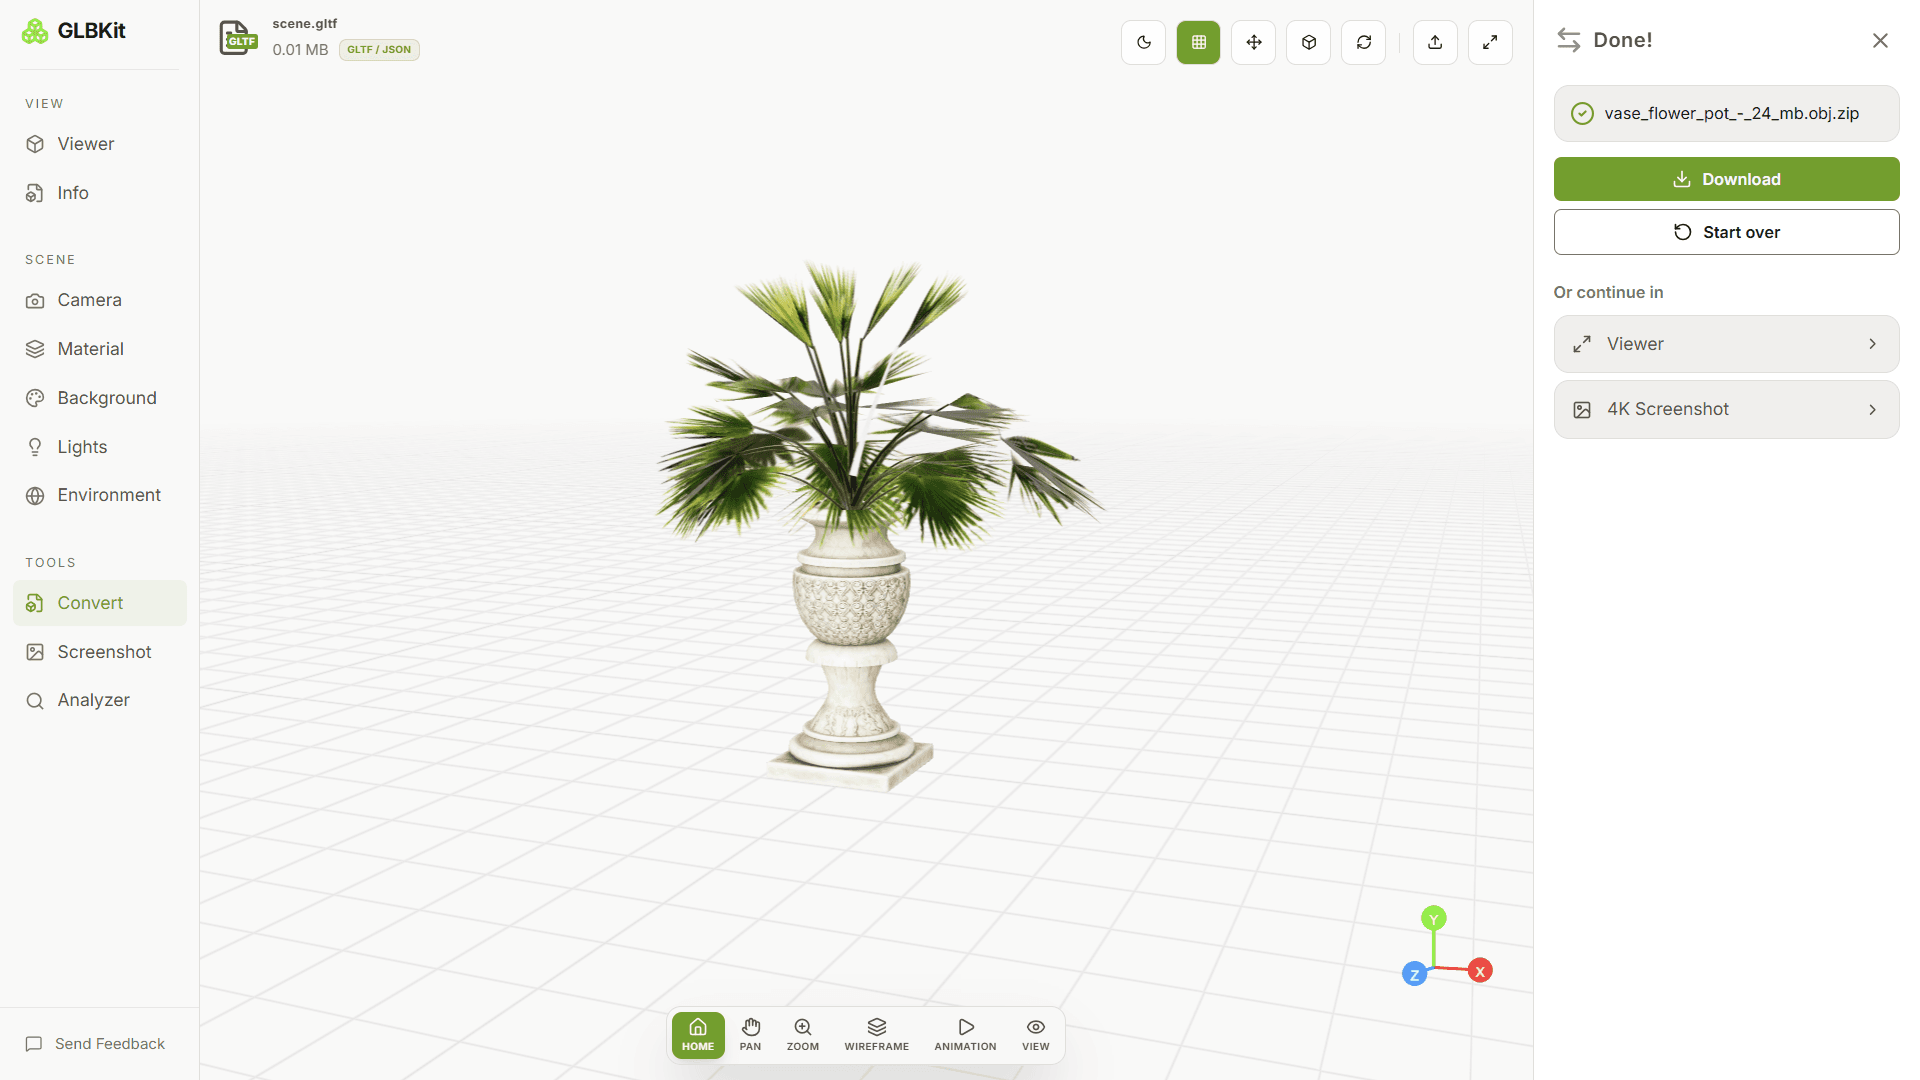The width and height of the screenshot is (1920, 1080).
Task: Open Background settings in sidebar
Action: (100, 398)
